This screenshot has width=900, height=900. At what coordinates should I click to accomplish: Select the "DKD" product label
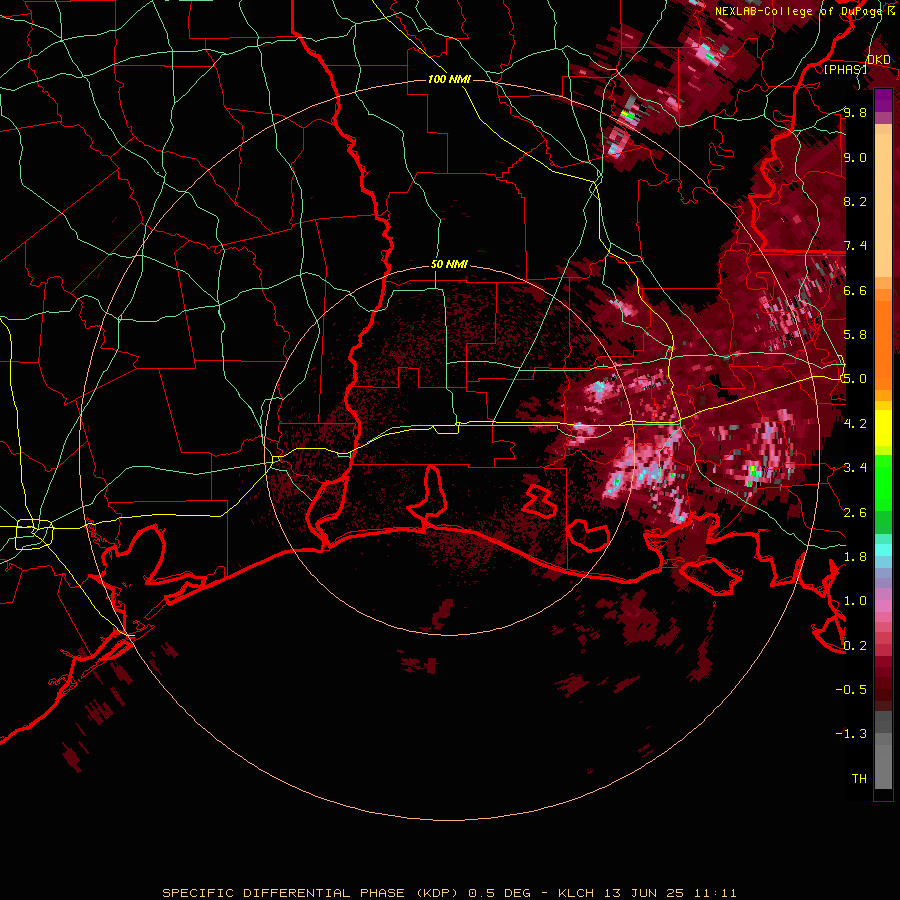coord(879,60)
